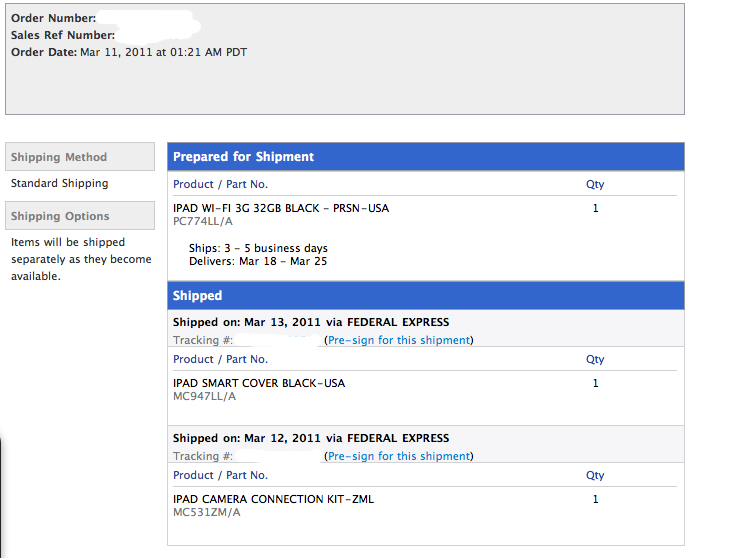The height and width of the screenshot is (558, 741).
Task: Click Pre-sign link for the Mar 13 shipment
Action: (x=398, y=340)
